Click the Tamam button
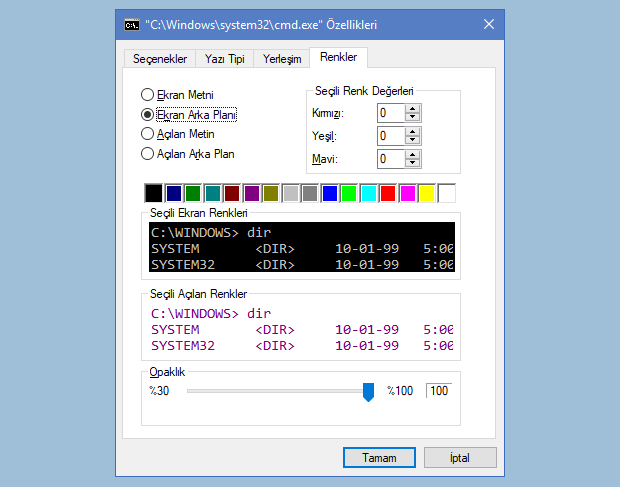 pos(379,458)
